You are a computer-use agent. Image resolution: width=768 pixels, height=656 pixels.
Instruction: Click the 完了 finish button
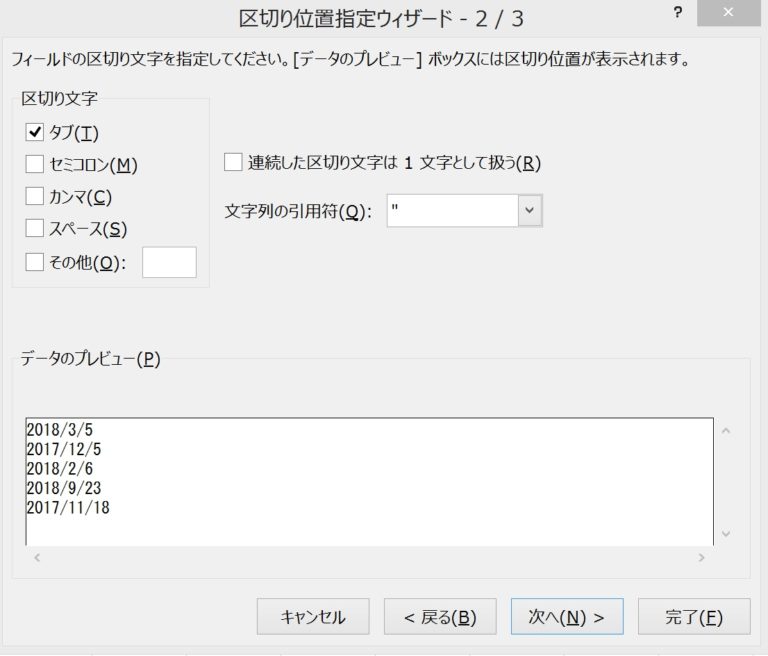[694, 617]
